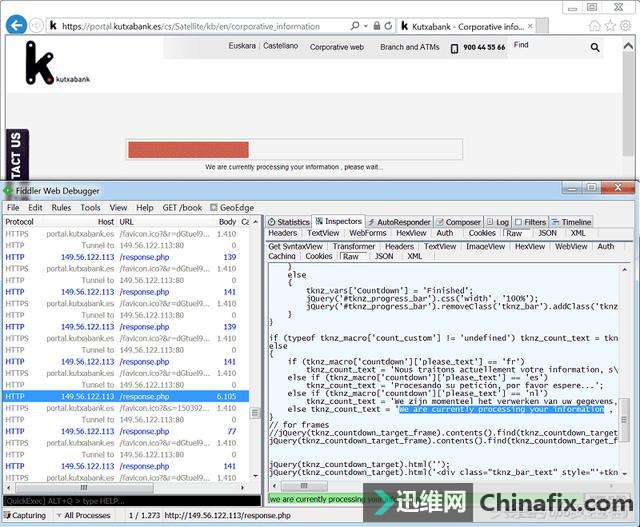
Task: Click the browser address bar URL
Action: pyautogui.click(x=191, y=26)
